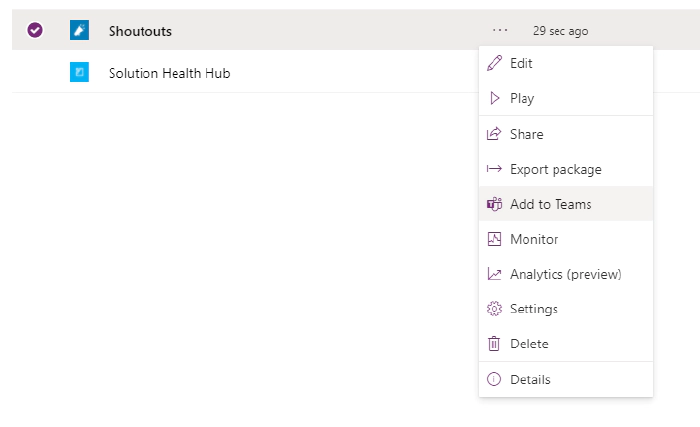
Task: Open Solution Health Hub app name
Action: 170,73
